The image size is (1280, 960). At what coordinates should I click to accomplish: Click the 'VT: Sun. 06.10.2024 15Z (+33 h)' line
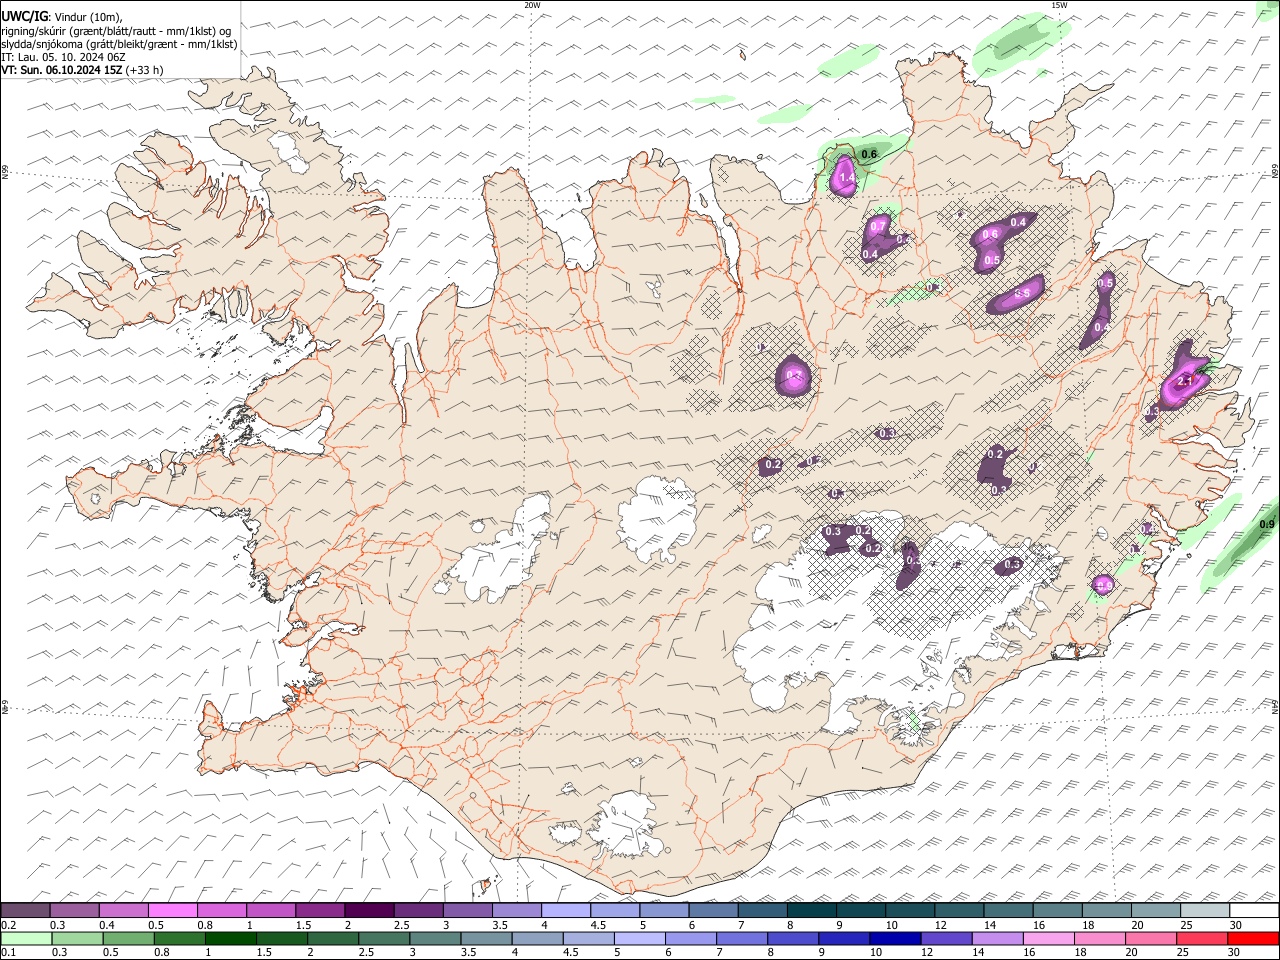(83, 70)
